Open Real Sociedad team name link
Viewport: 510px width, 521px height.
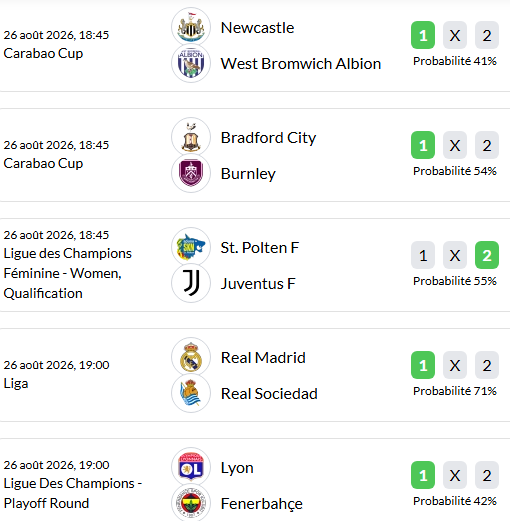coord(269,394)
